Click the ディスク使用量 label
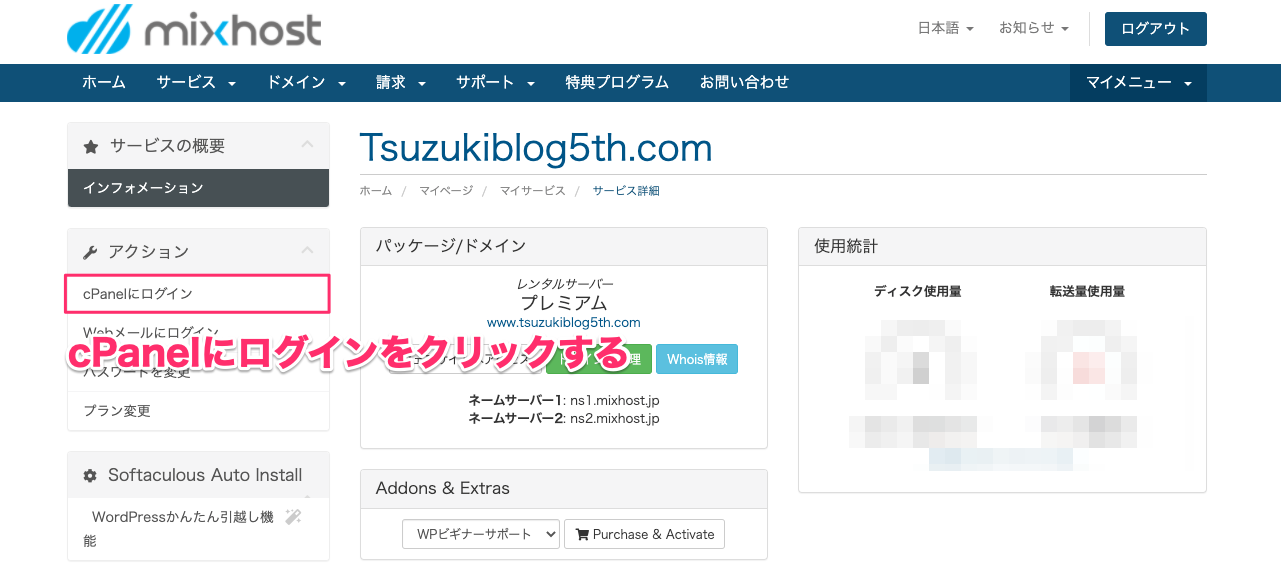The width and height of the screenshot is (1281, 576). (917, 292)
